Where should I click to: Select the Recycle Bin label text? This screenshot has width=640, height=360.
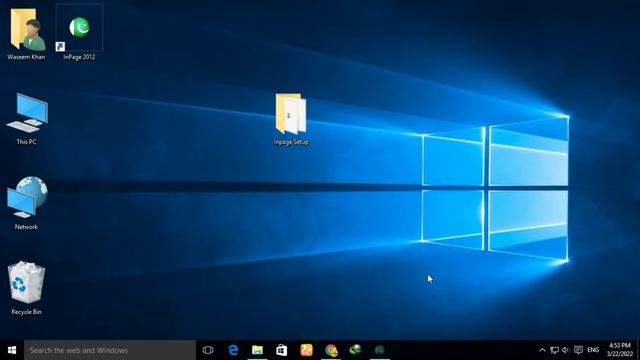pos(26,312)
